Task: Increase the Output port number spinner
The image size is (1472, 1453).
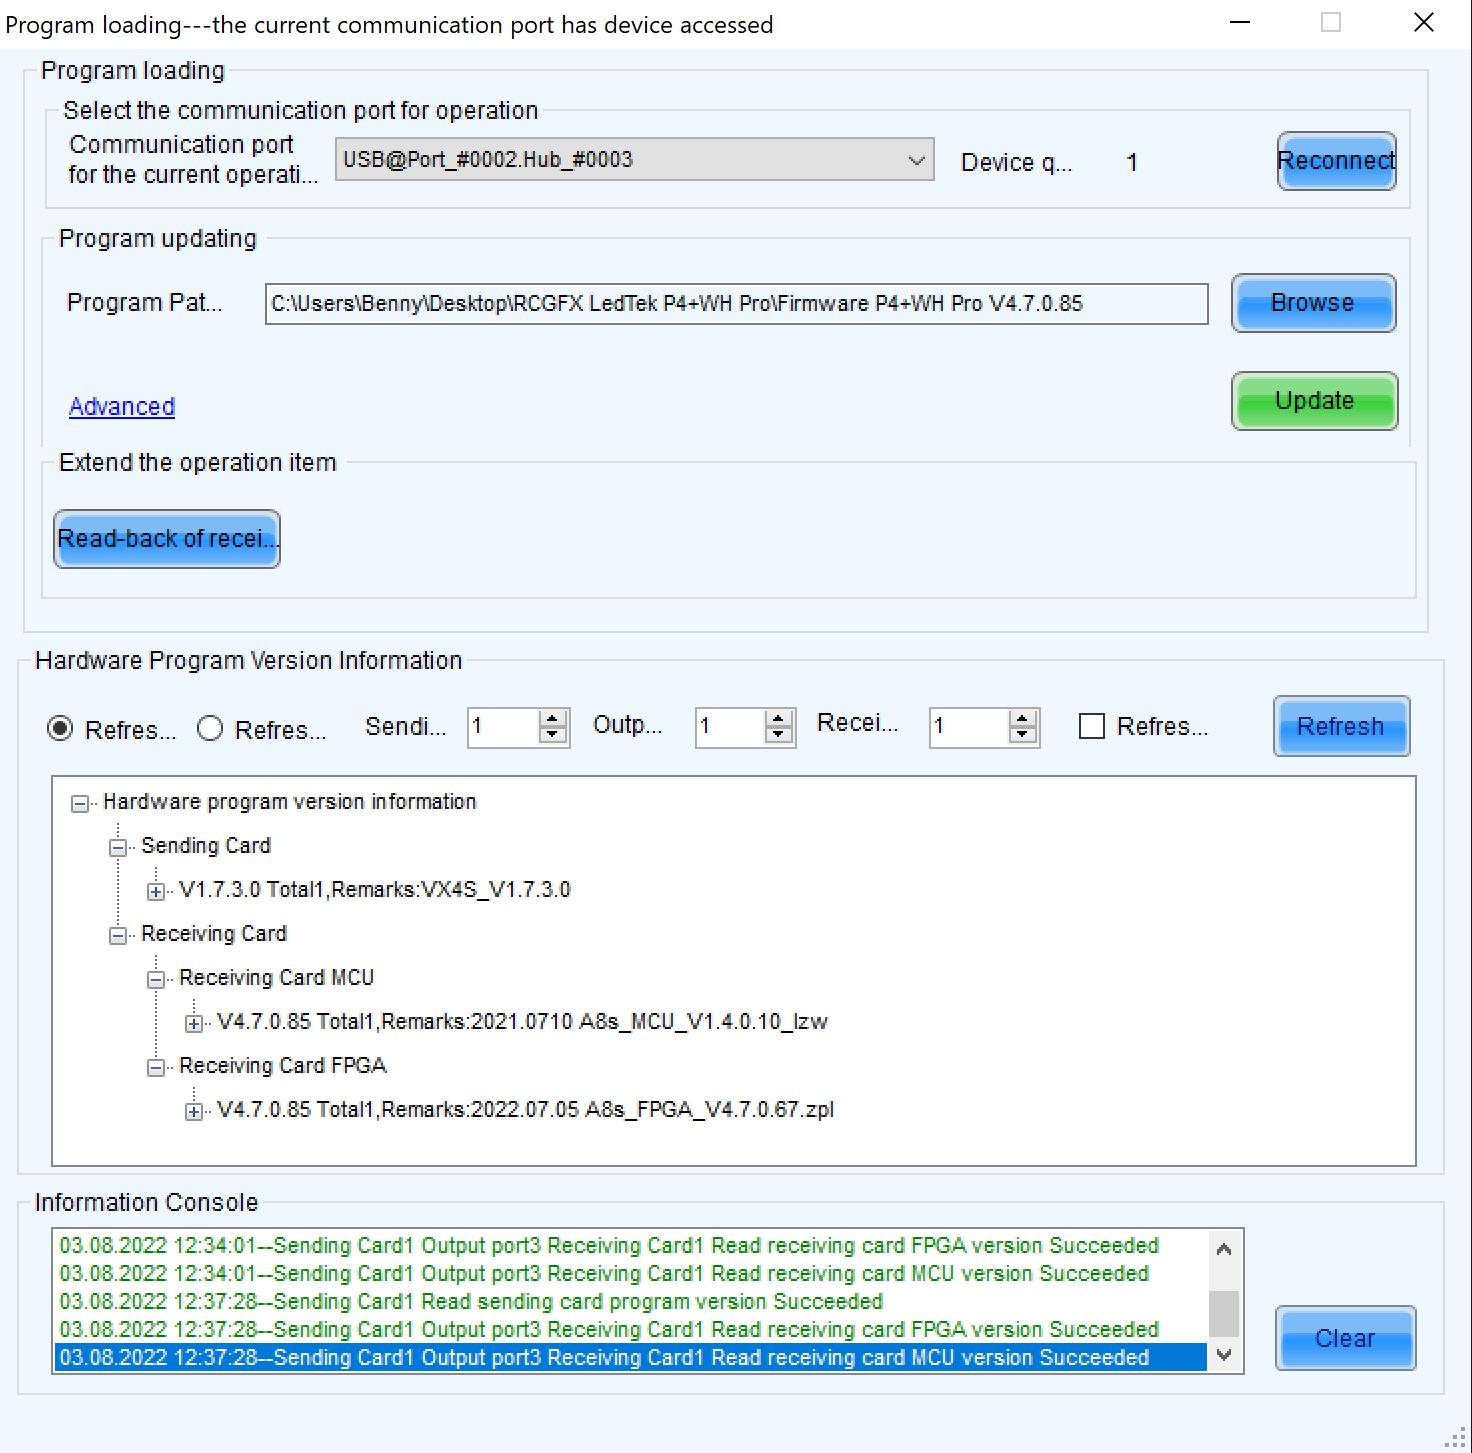Action: (778, 719)
